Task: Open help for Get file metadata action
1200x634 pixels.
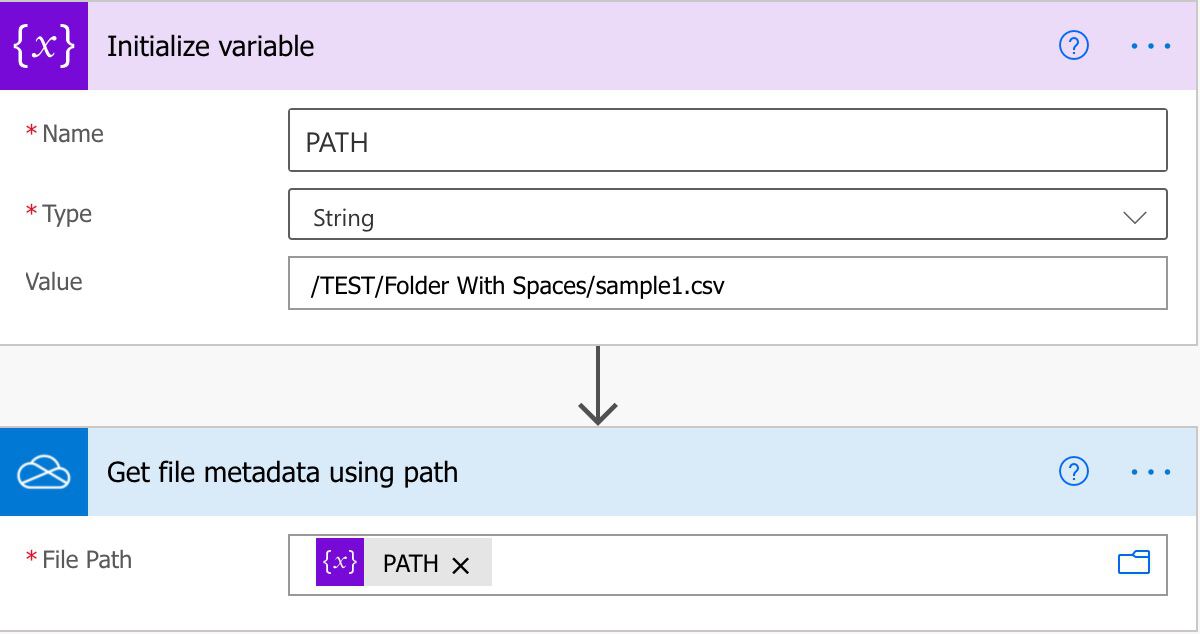Action: click(x=1073, y=471)
